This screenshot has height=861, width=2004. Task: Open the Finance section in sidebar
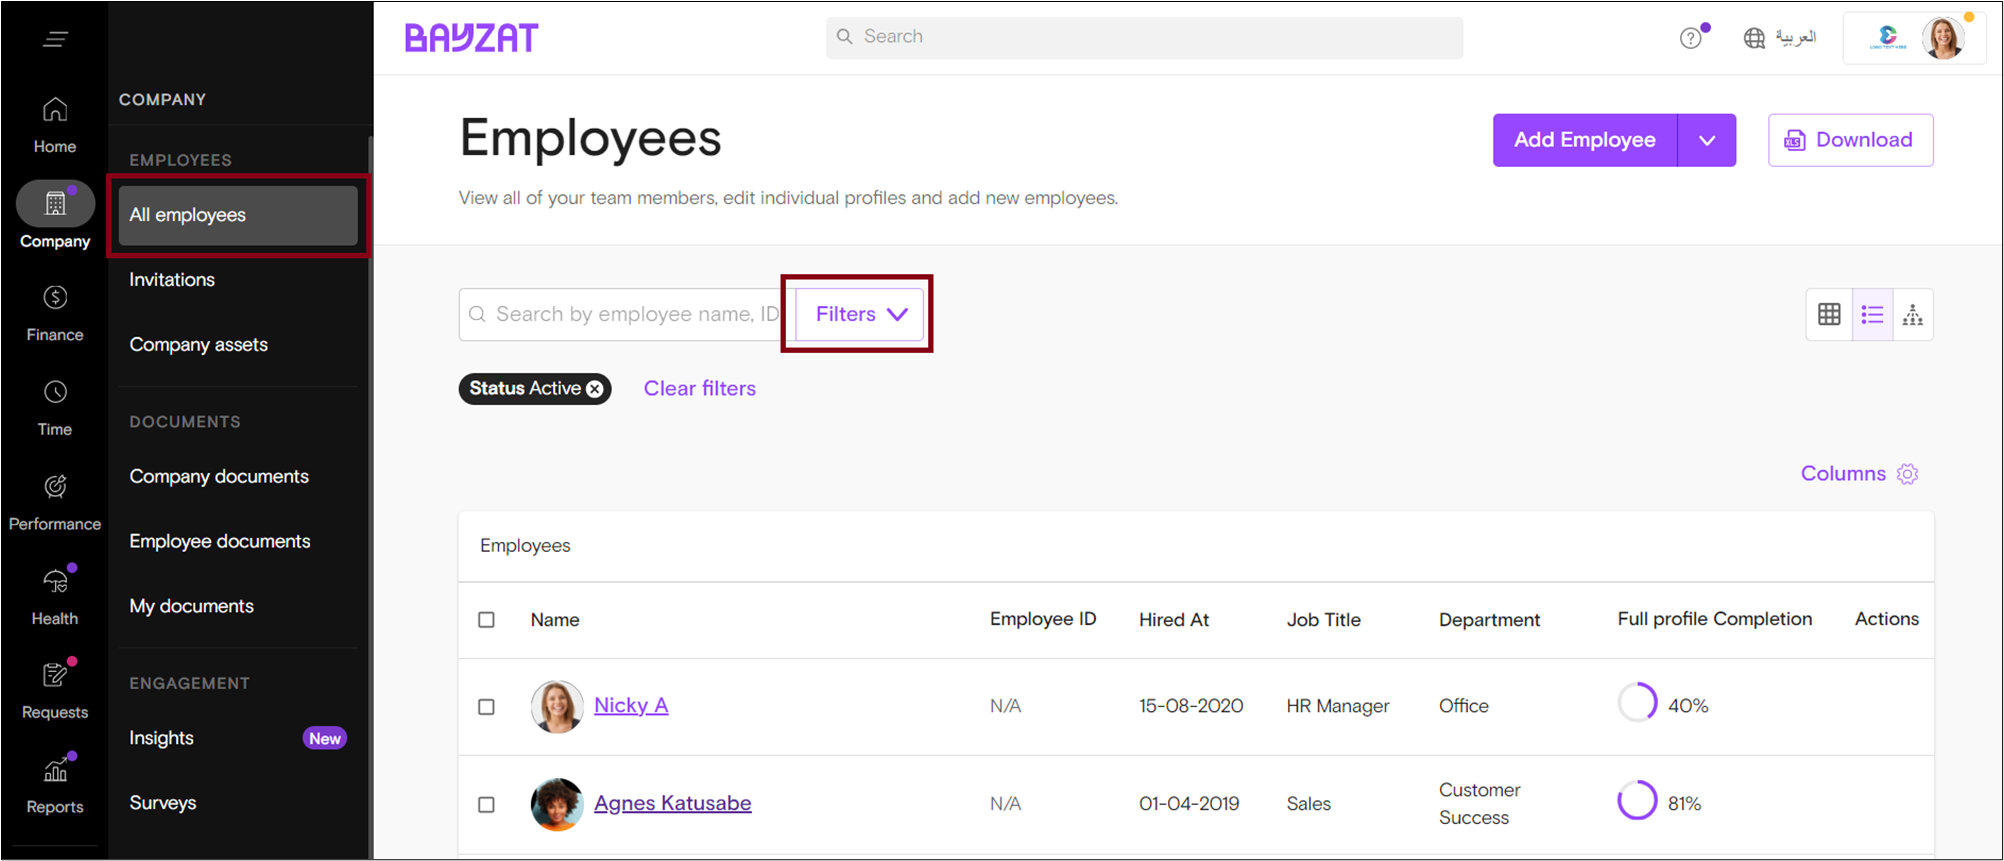point(55,312)
